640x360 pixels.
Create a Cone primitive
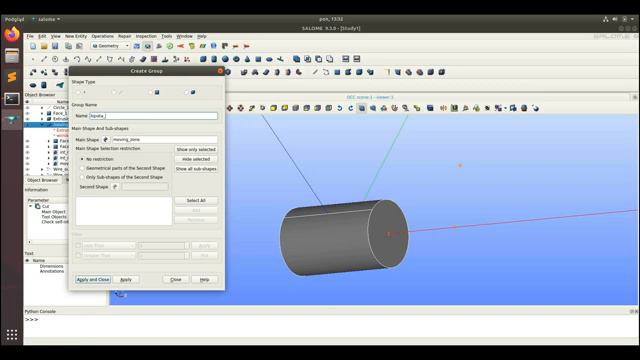(x=247, y=59)
